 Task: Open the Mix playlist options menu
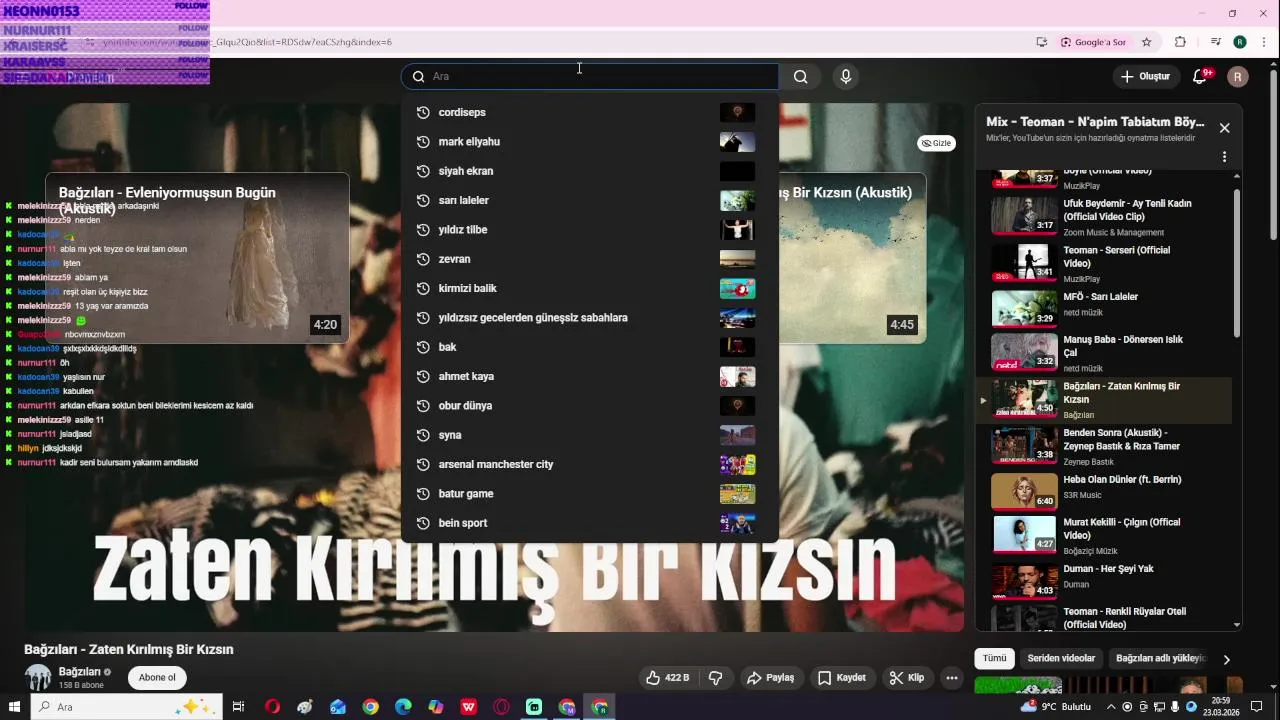pos(1224,157)
